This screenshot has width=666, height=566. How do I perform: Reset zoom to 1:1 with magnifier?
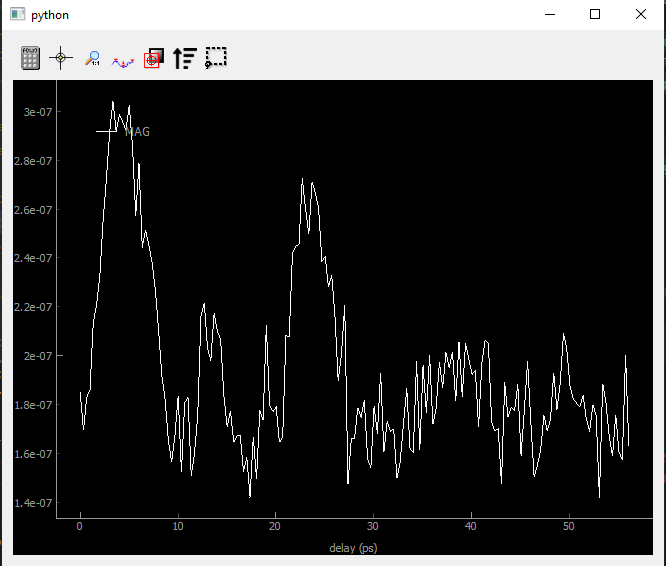tap(92, 58)
